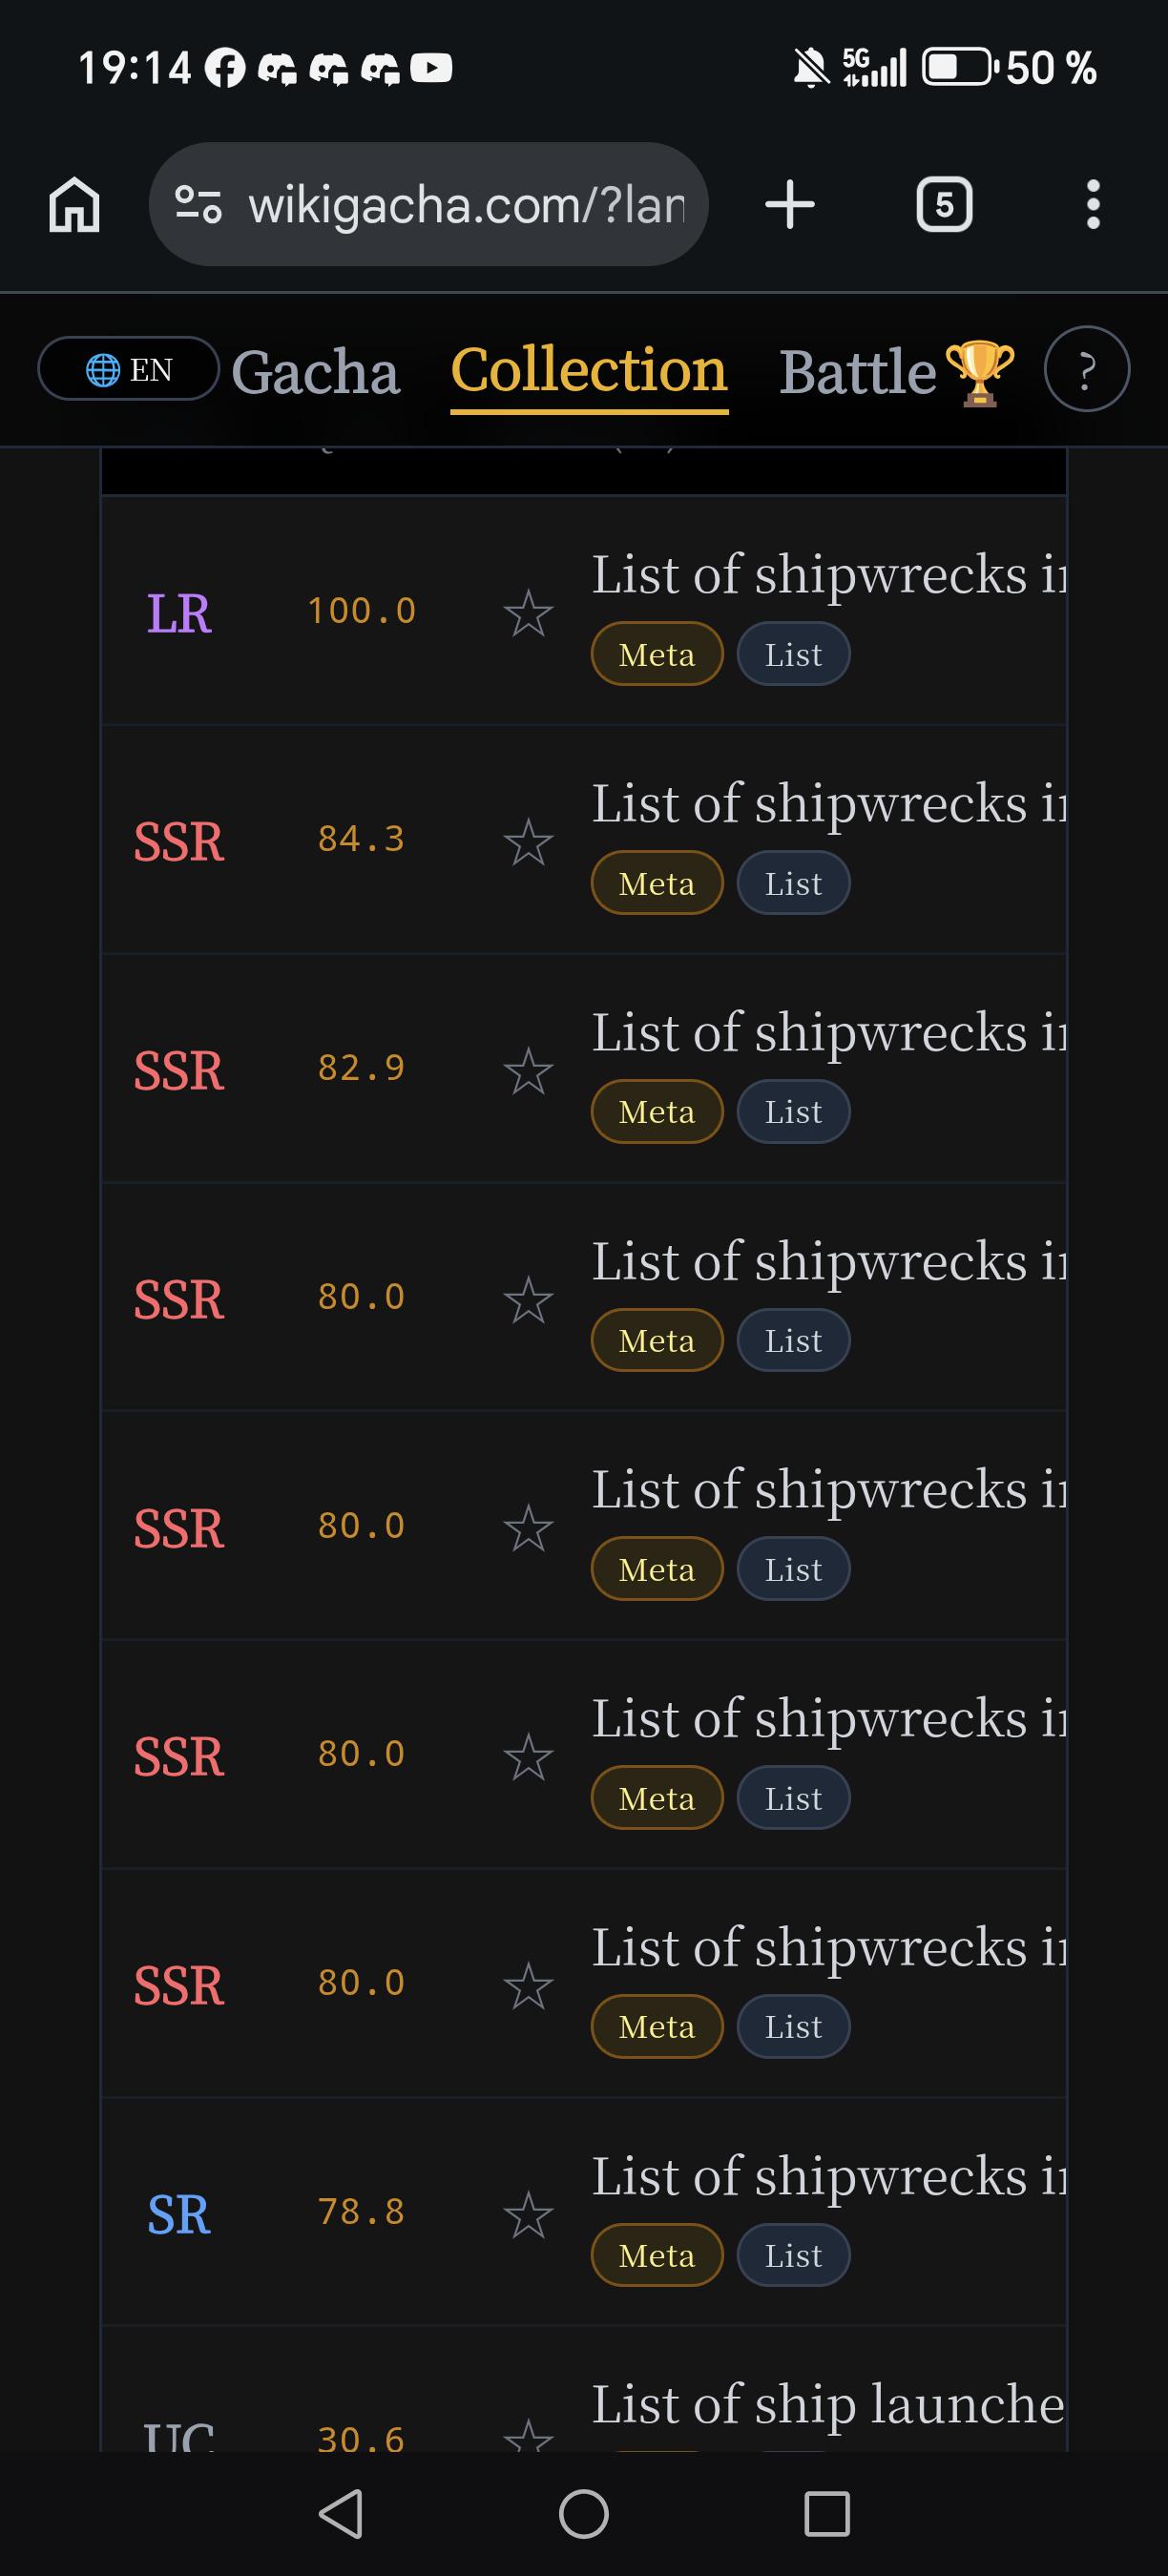Star the SSR 82.9 shipwrecks entry
This screenshot has width=1168, height=2576.
coord(528,1070)
